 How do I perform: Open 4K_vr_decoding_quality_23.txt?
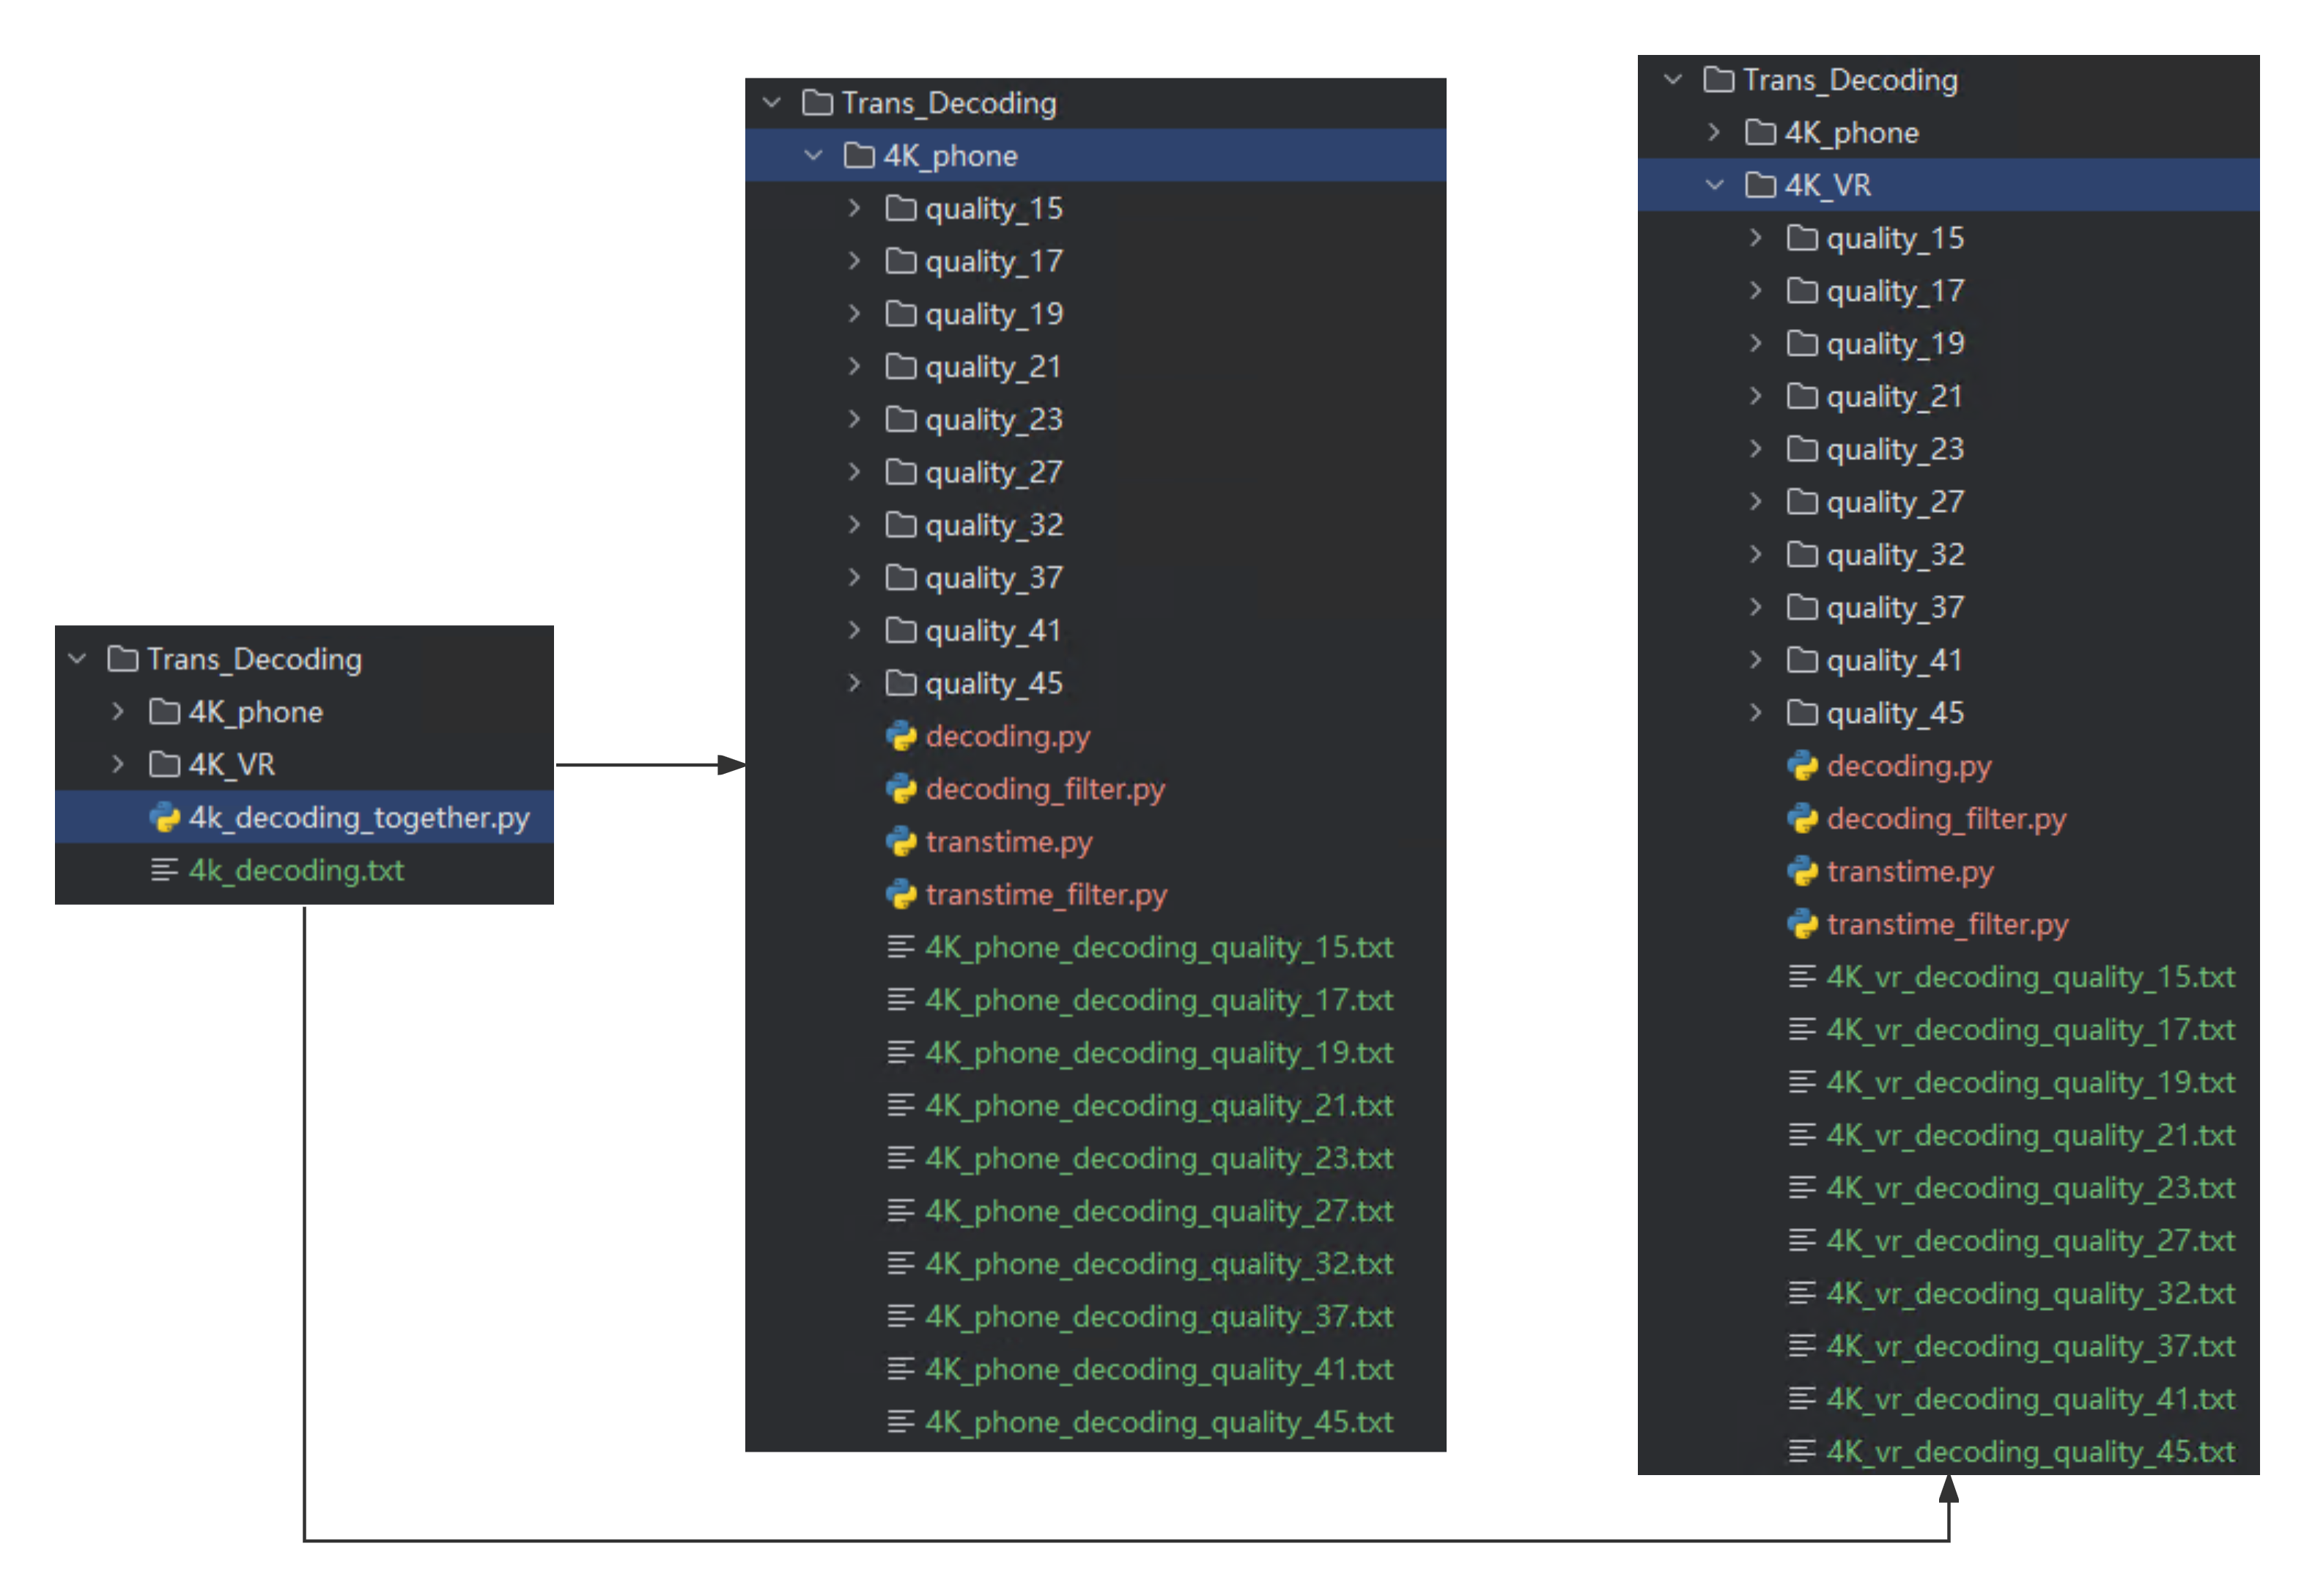[x=2031, y=1188]
